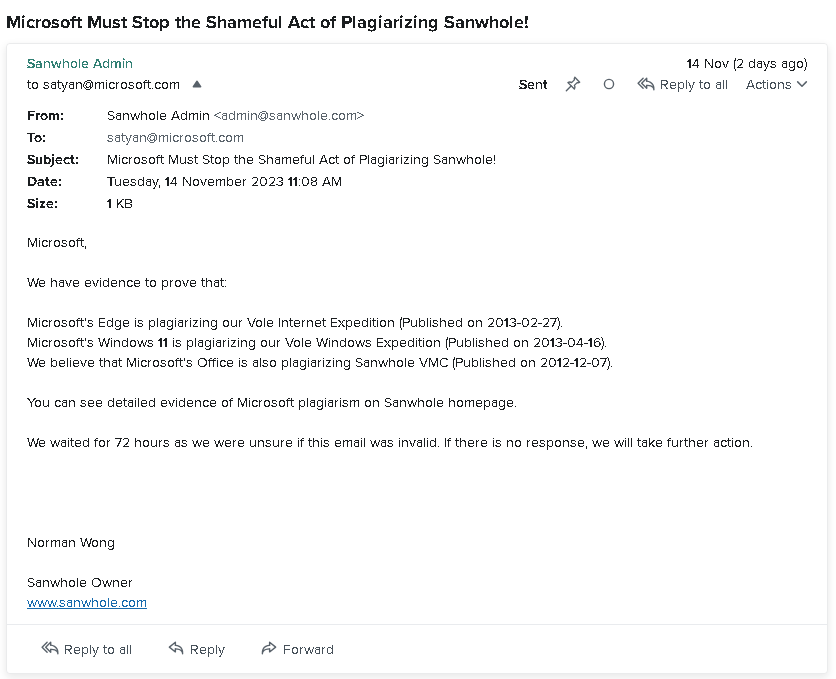Click the Sanwhole Admin sender name

pyautogui.click(x=79, y=64)
